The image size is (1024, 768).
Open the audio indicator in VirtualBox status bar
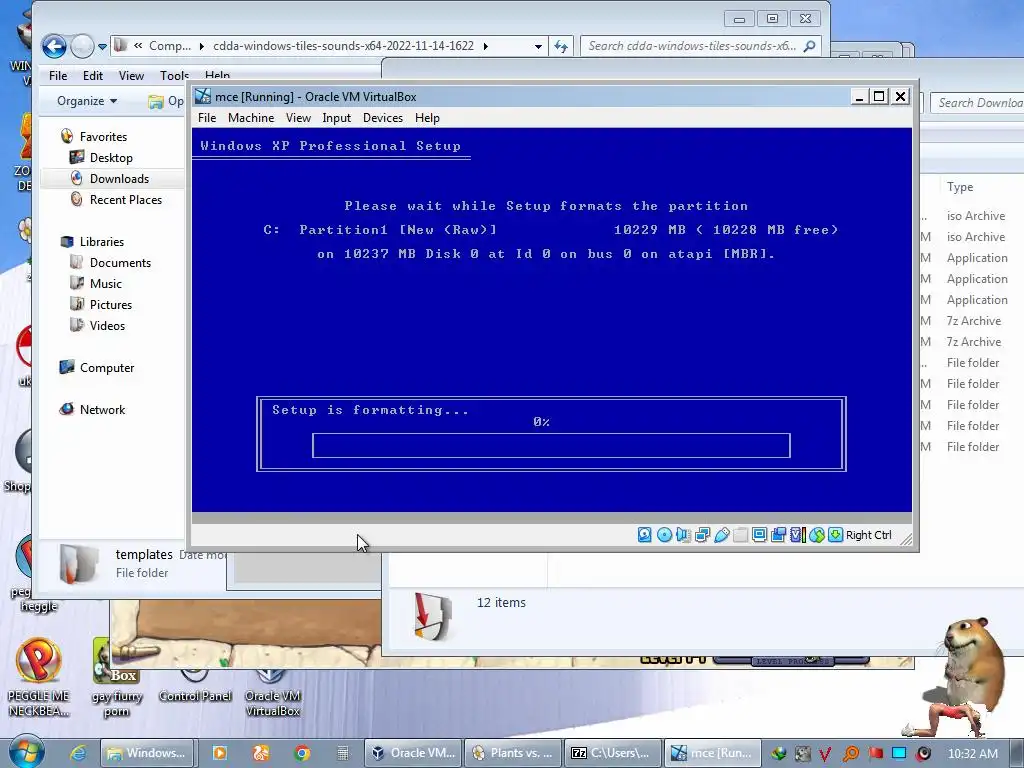point(683,535)
